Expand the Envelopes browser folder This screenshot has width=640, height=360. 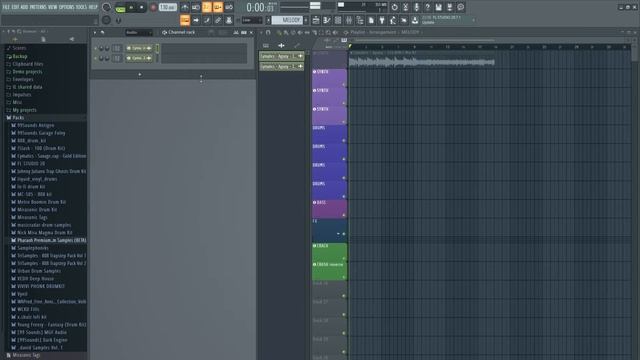pos(22,80)
